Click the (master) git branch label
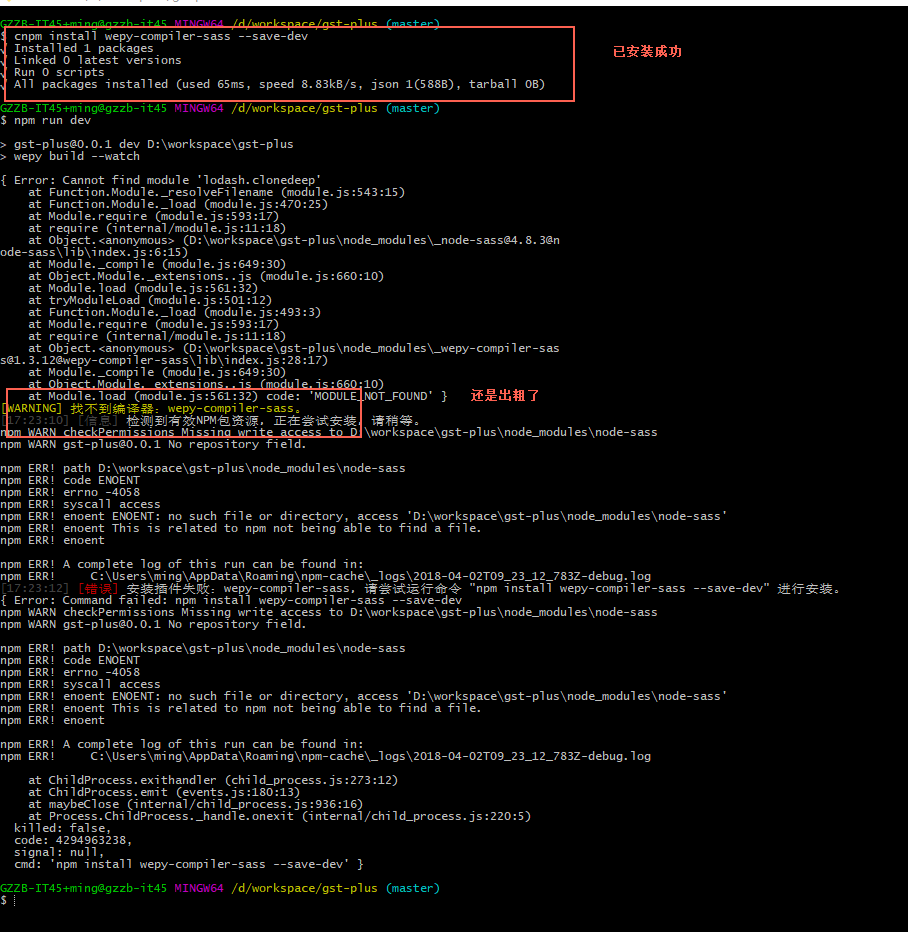The width and height of the screenshot is (908, 932). coord(419,887)
